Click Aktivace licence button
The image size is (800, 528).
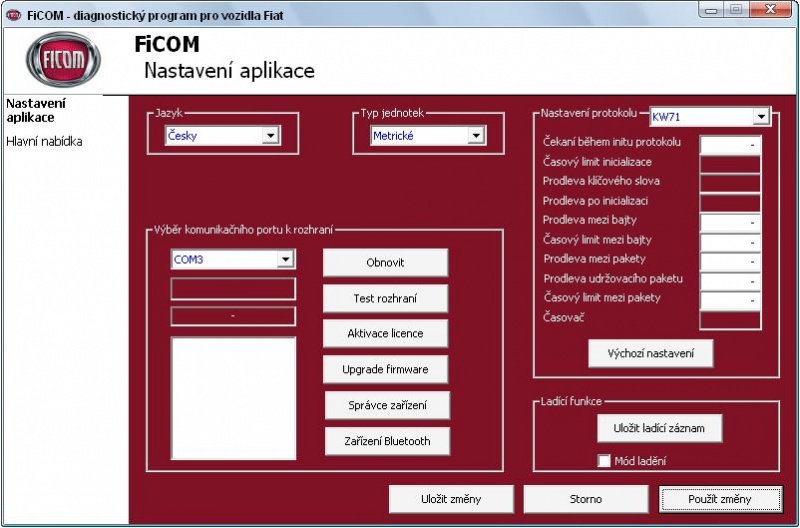[x=385, y=334]
